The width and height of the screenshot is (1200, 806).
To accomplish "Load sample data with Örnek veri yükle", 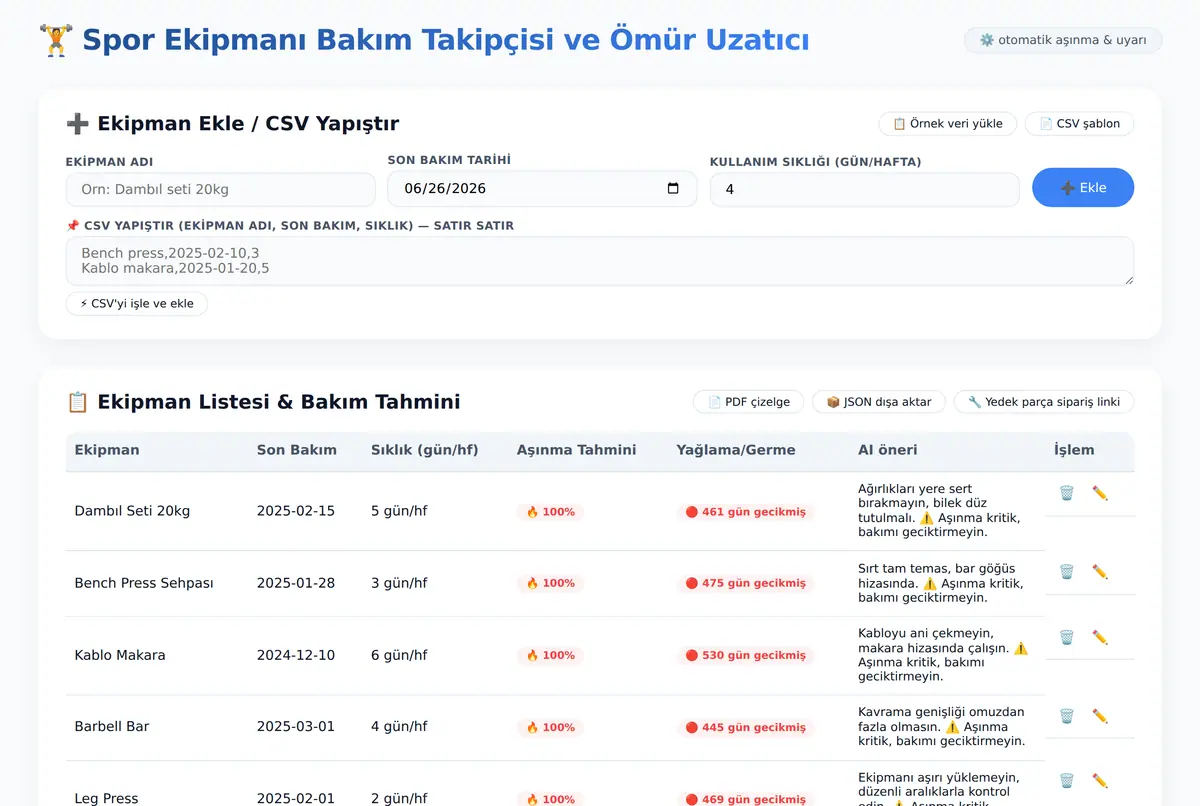I will point(948,124).
